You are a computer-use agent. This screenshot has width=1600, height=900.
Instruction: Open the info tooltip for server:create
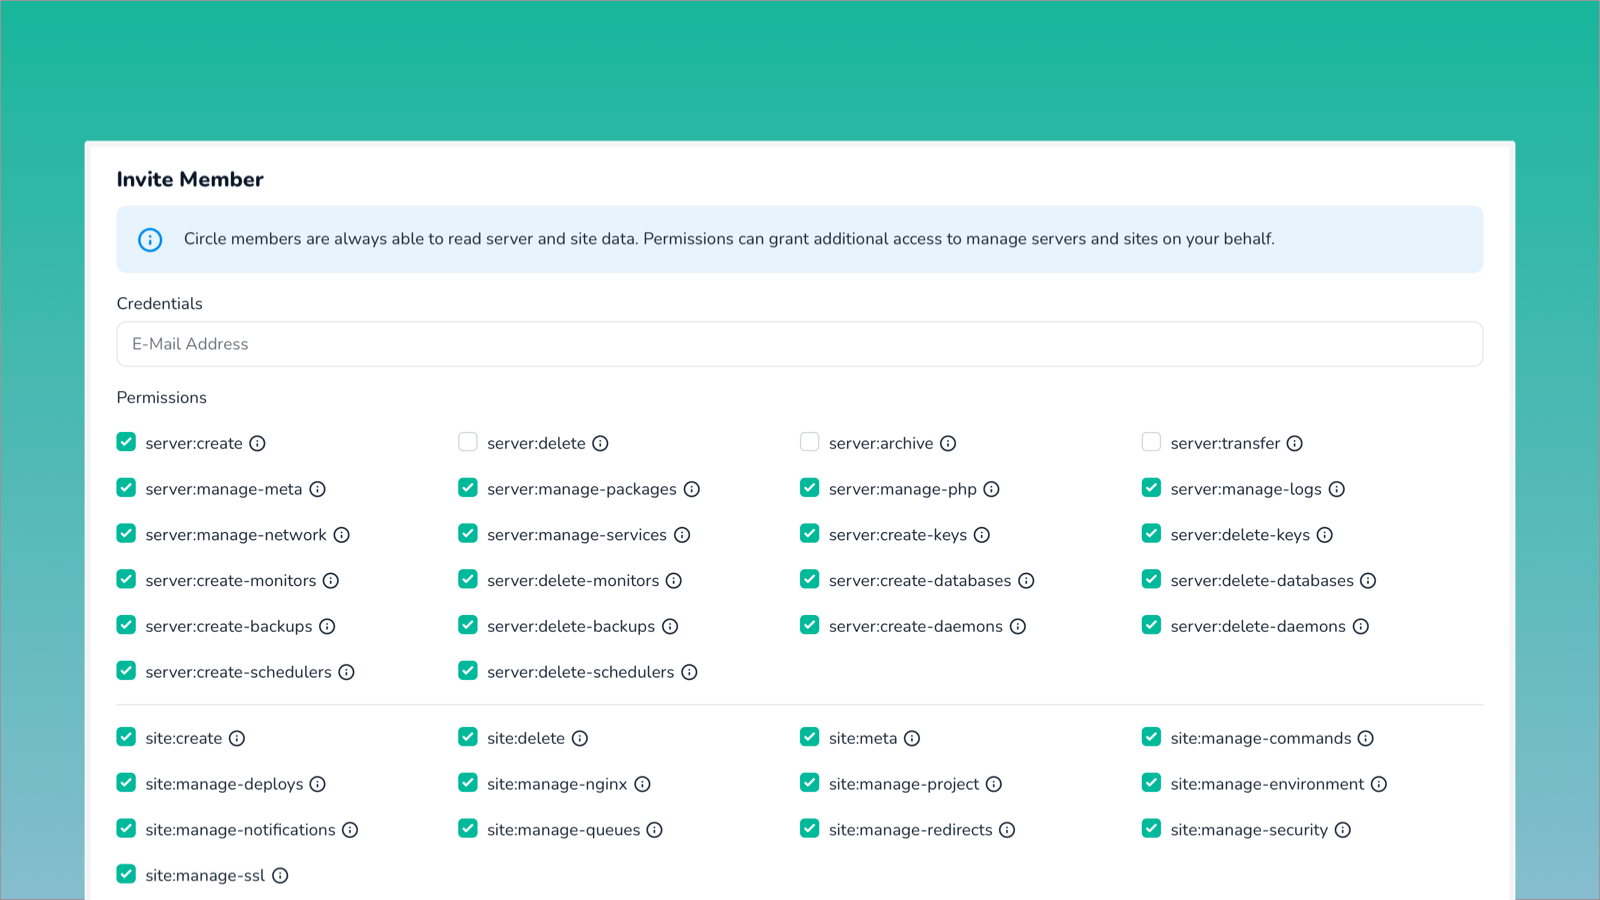click(259, 443)
